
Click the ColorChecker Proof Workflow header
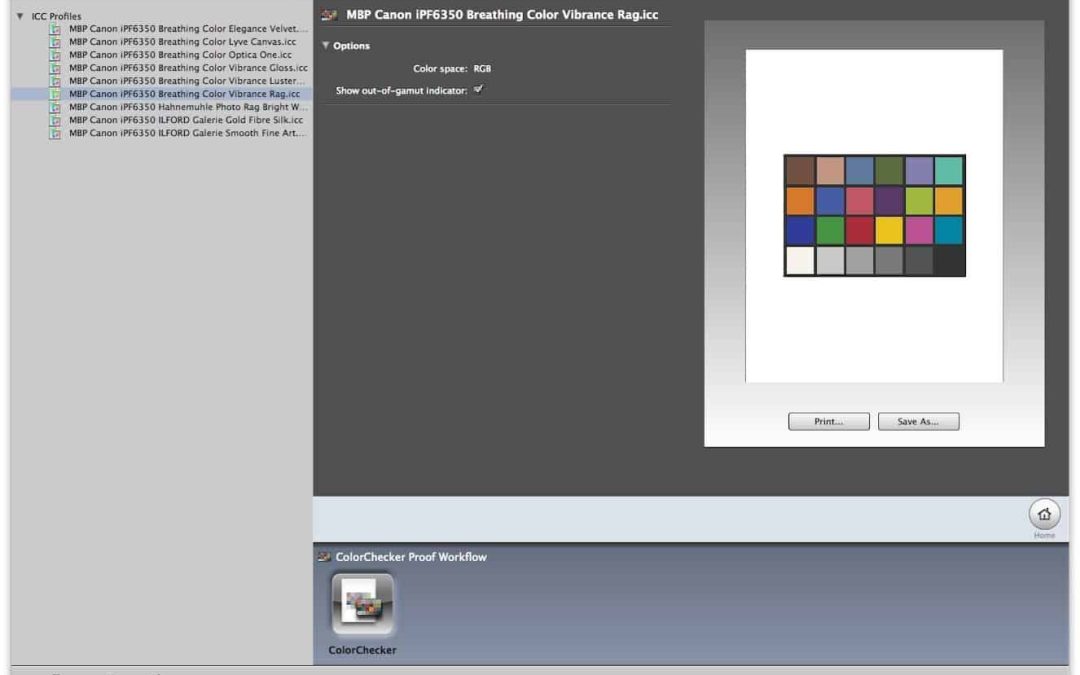411,557
